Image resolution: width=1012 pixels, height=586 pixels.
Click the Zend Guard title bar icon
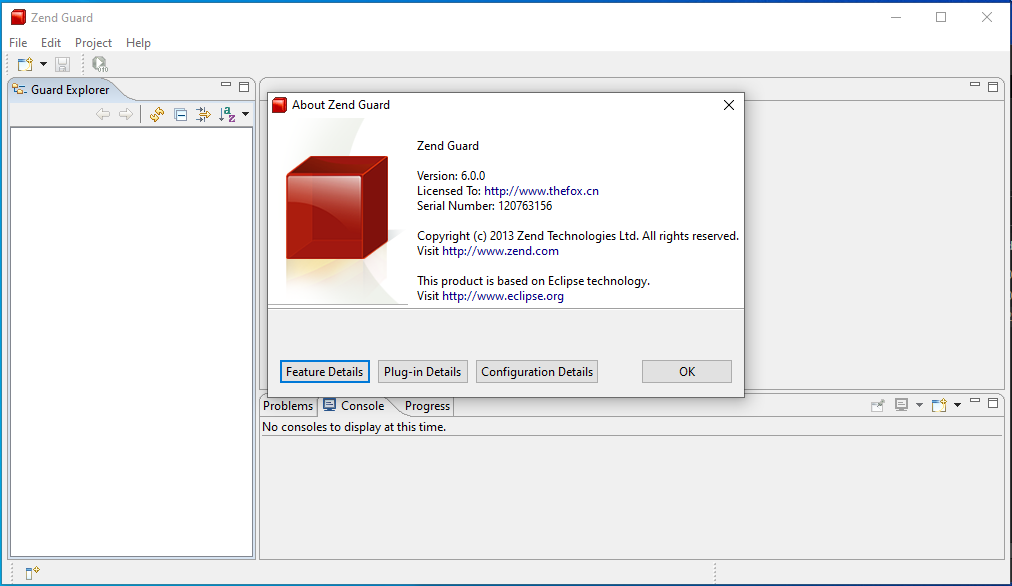(19, 17)
